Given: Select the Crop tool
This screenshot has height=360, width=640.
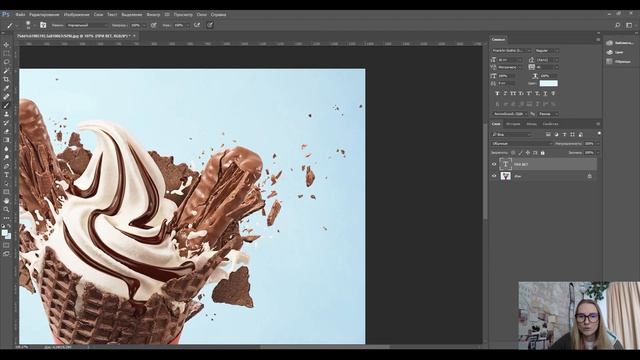Looking at the screenshot, I should [x=6, y=79].
